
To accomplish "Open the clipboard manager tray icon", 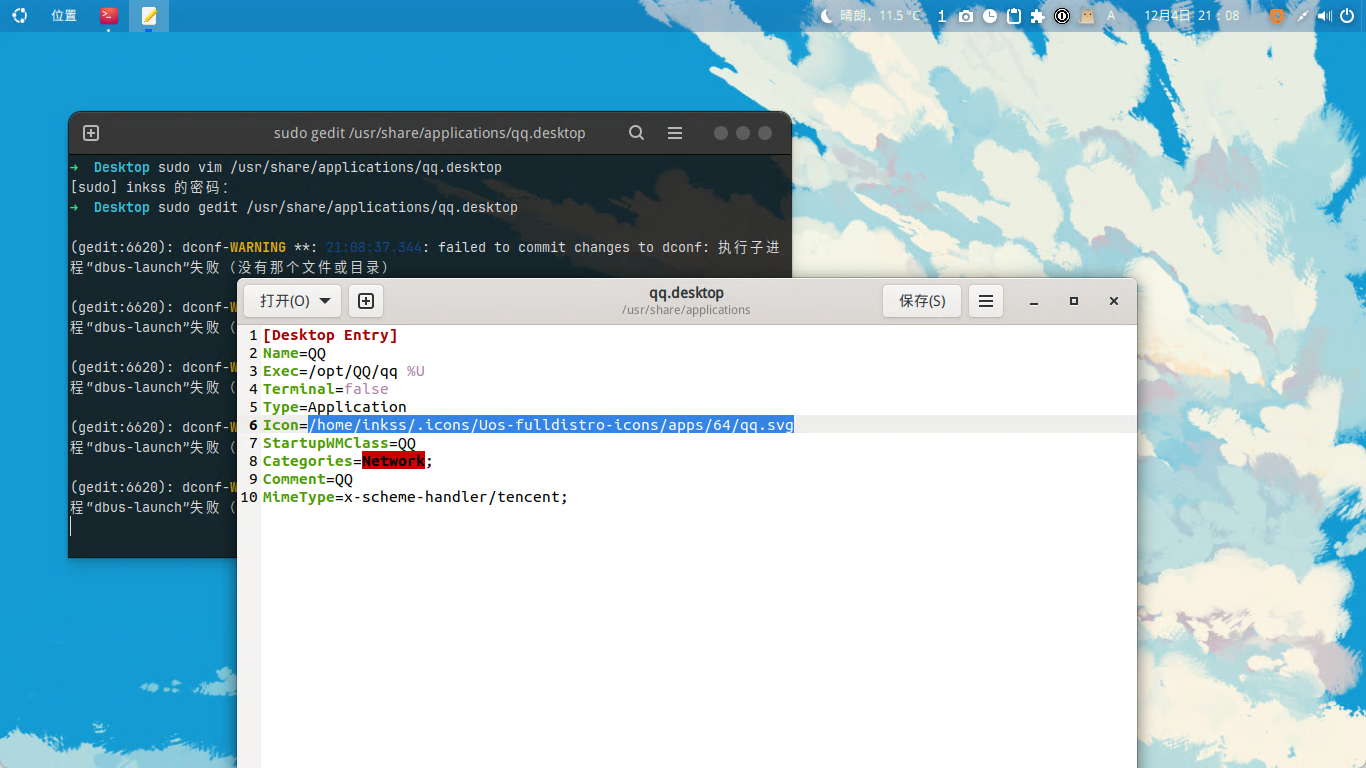I will pyautogui.click(x=1014, y=16).
